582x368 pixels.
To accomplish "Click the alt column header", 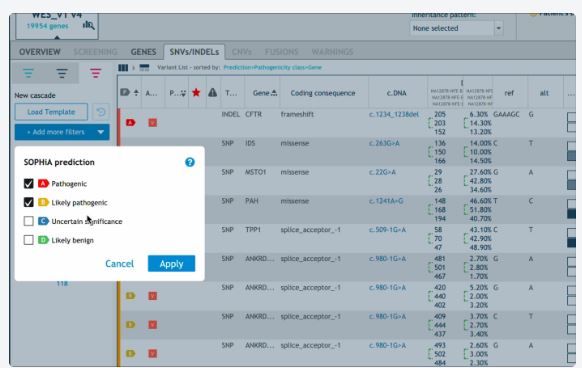I will pos(544,93).
